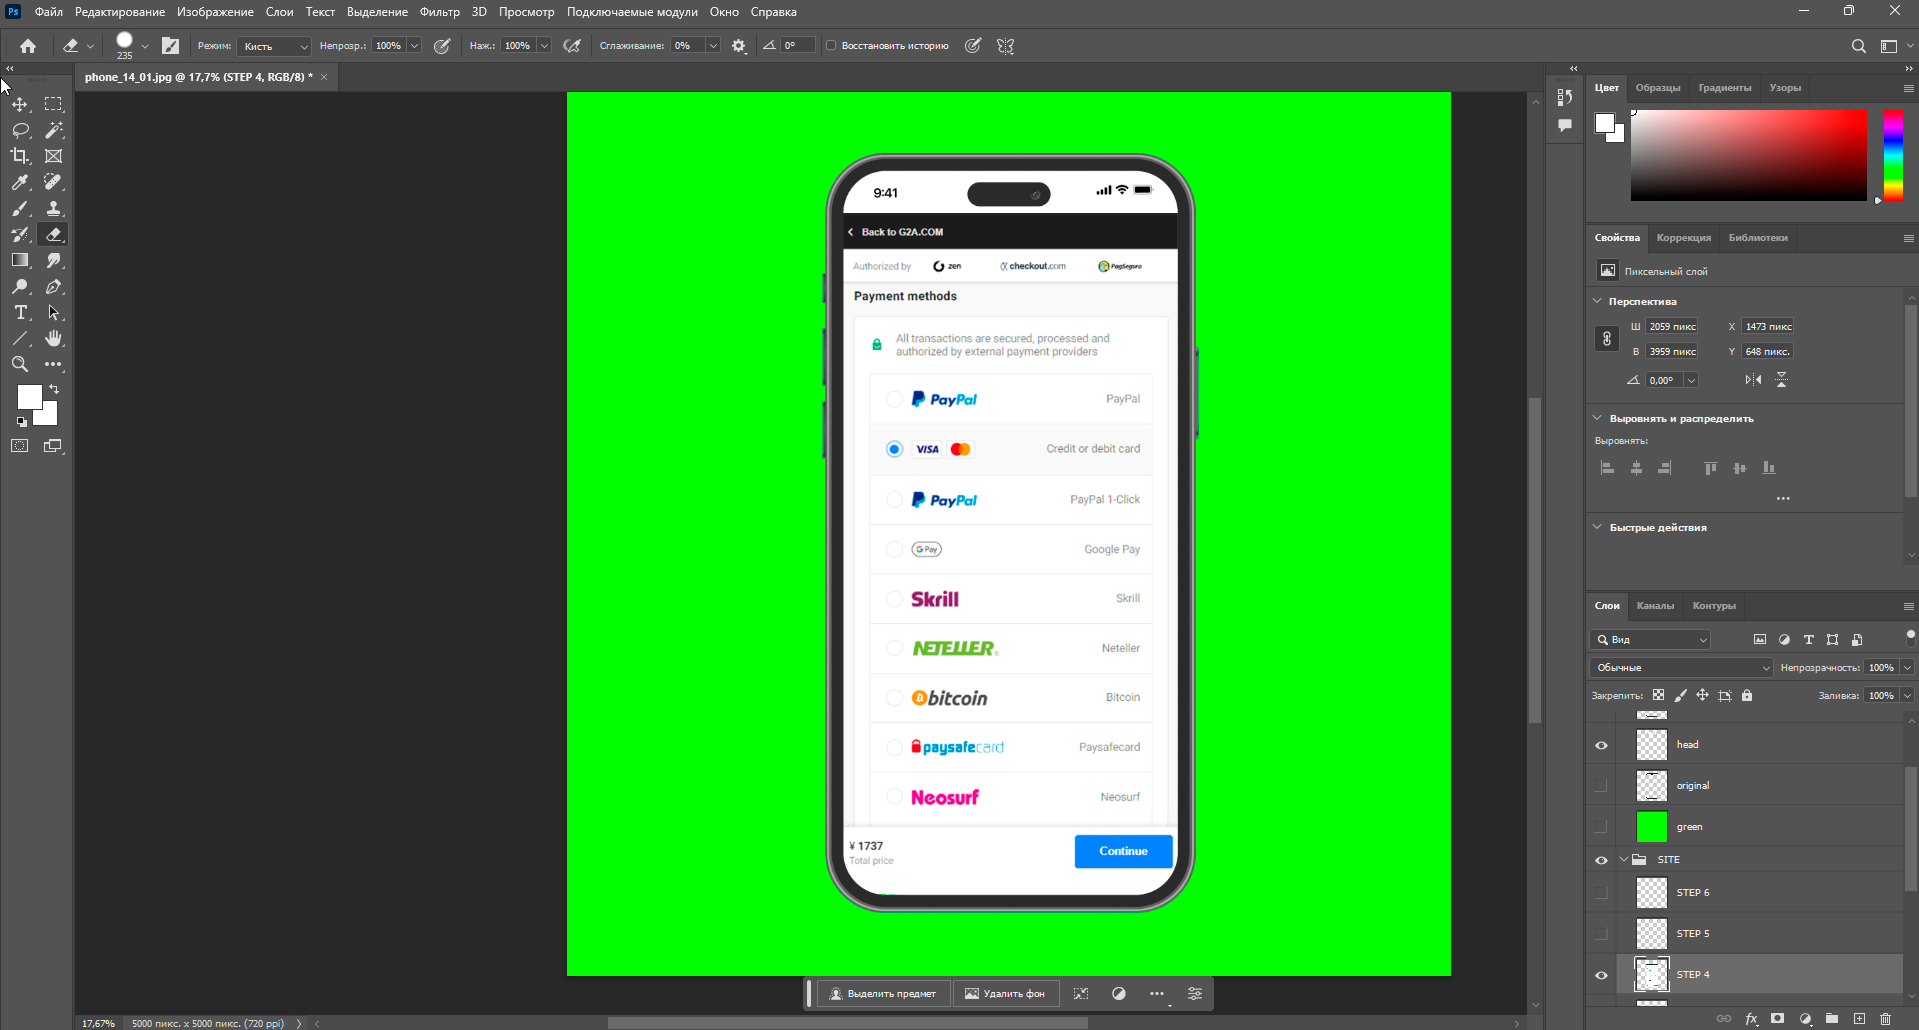Enable the Восстановить историю checkbox
The height and width of the screenshot is (1030, 1919).
831,45
